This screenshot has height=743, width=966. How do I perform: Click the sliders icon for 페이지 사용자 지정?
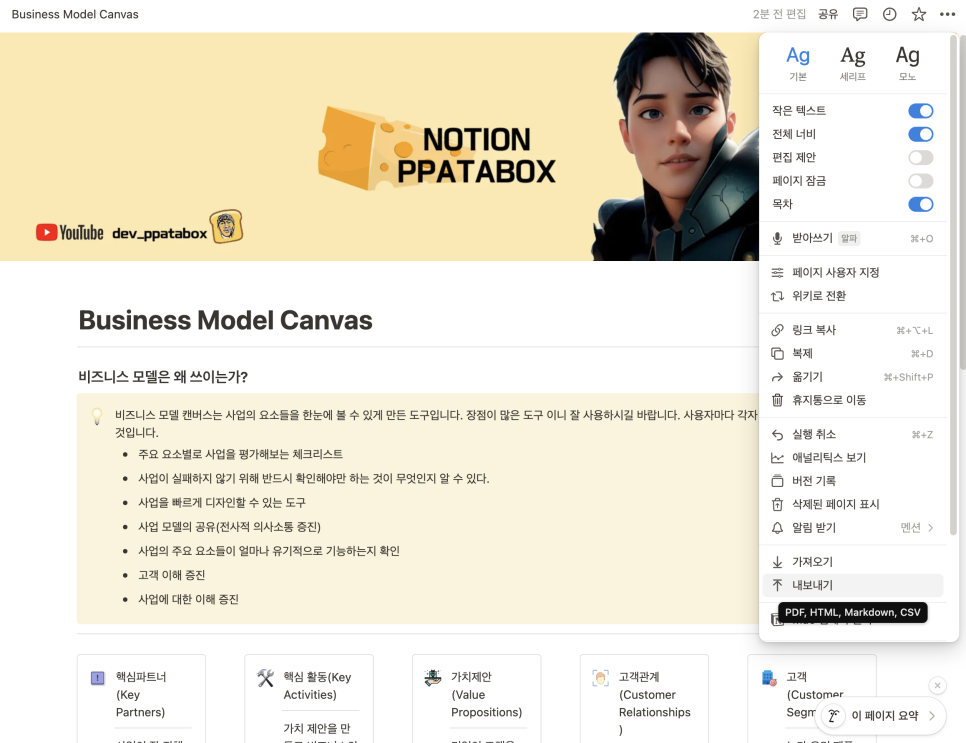click(x=777, y=272)
